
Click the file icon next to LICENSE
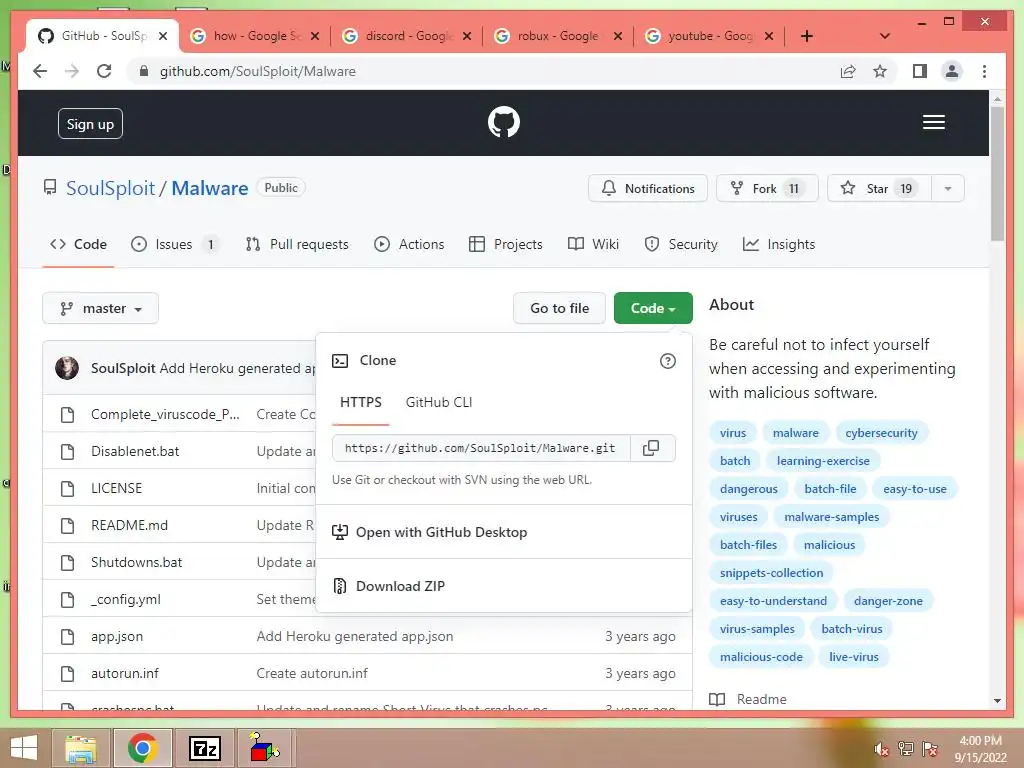(x=67, y=488)
